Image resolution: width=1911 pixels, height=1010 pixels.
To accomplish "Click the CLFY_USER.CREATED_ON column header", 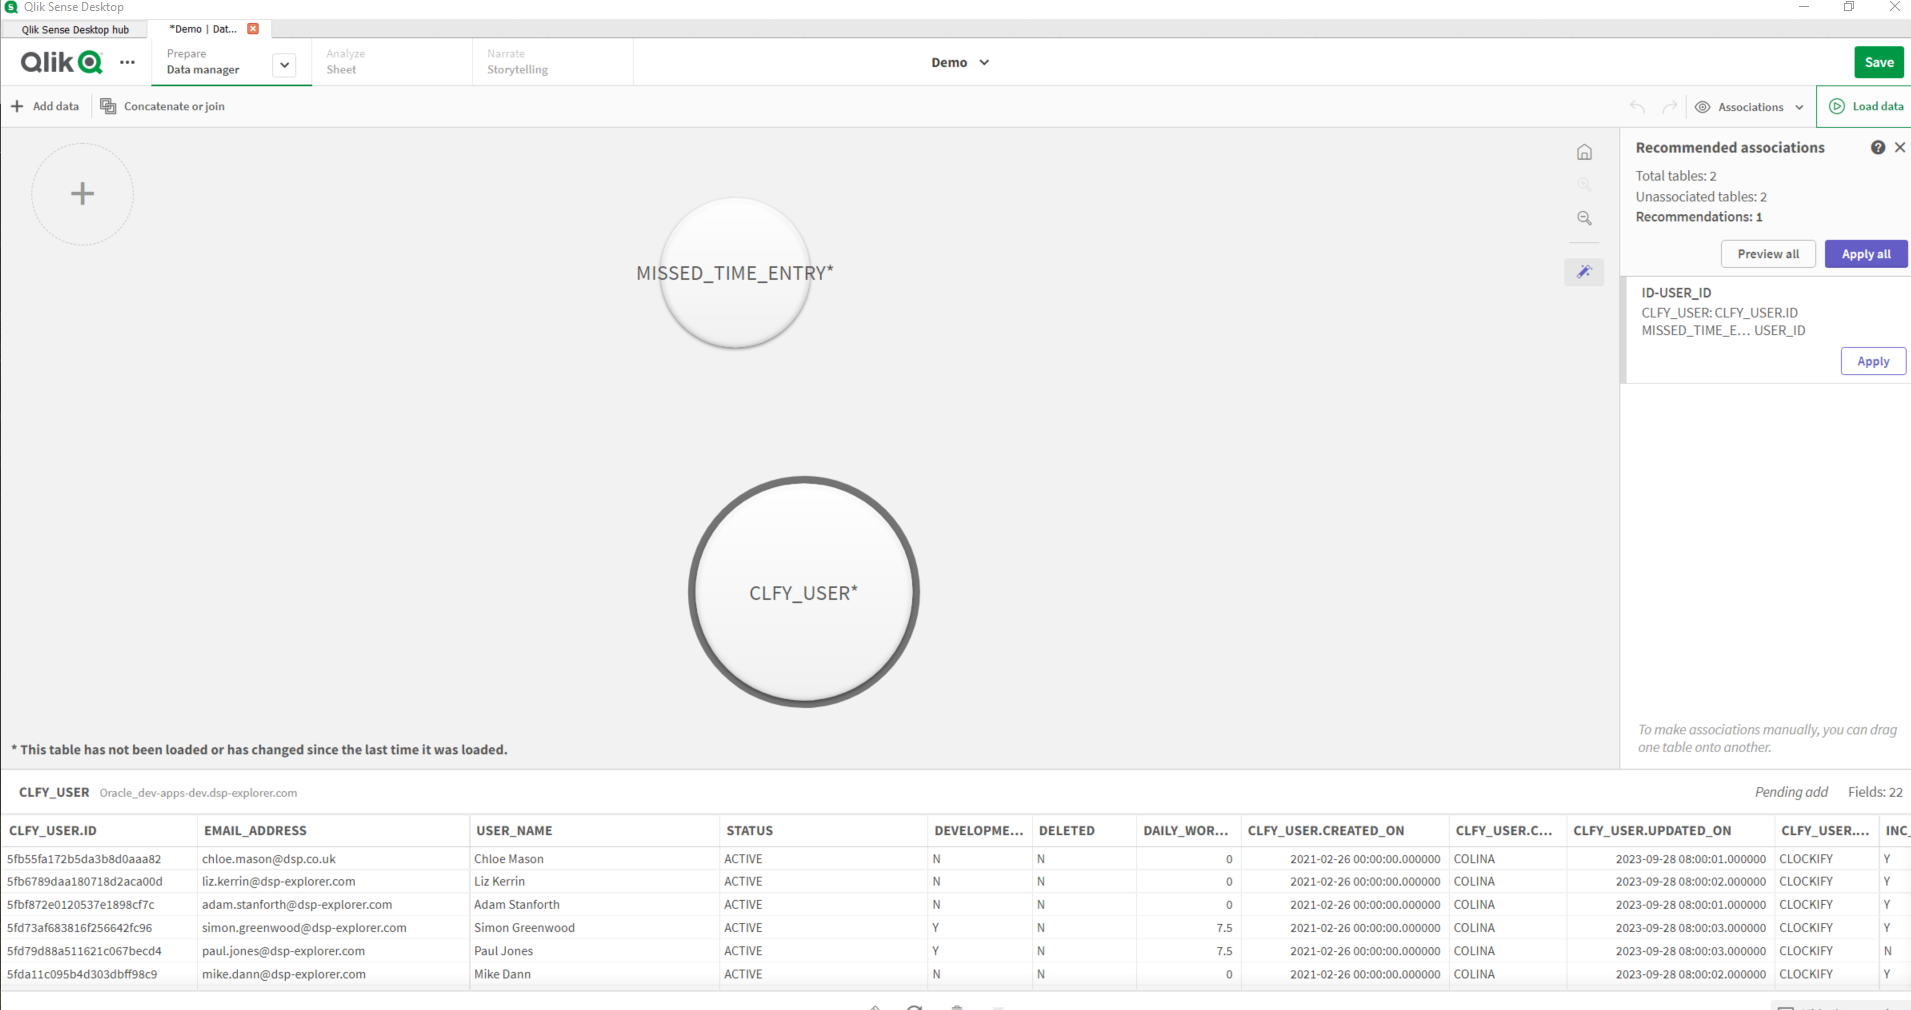I will (x=1345, y=830).
